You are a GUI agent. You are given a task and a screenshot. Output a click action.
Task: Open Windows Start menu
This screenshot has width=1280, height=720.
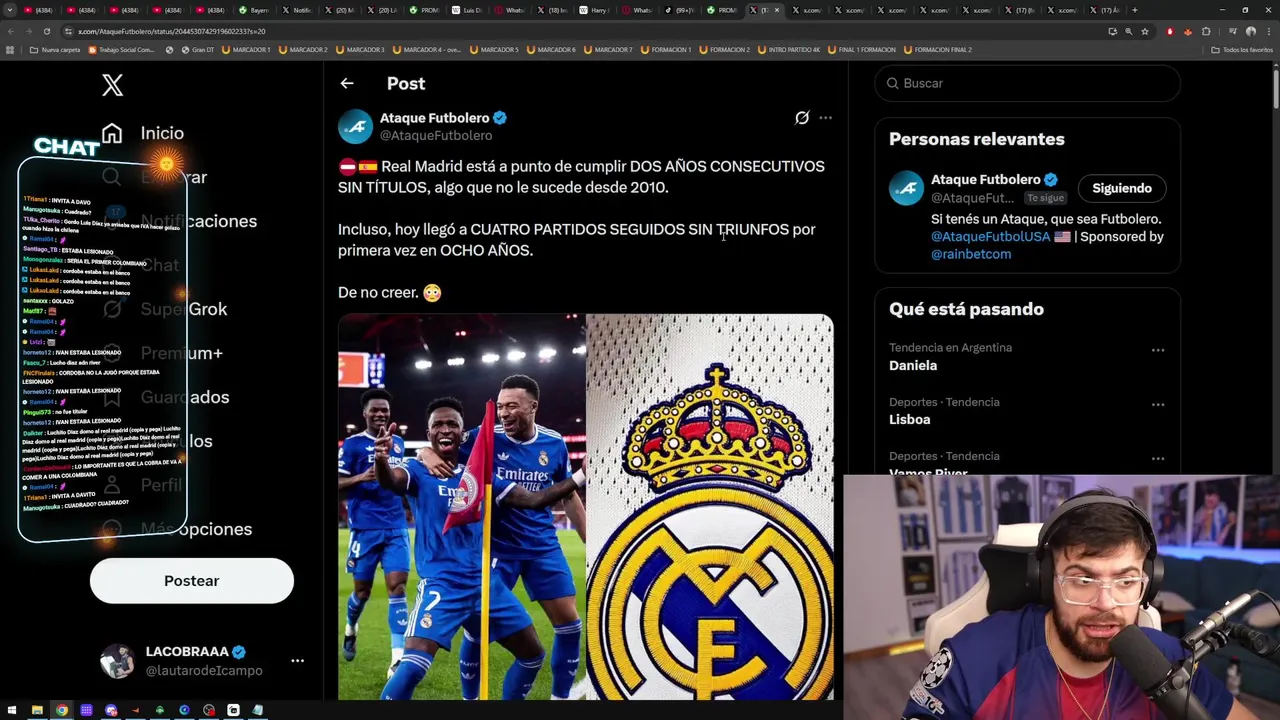click(x=12, y=710)
